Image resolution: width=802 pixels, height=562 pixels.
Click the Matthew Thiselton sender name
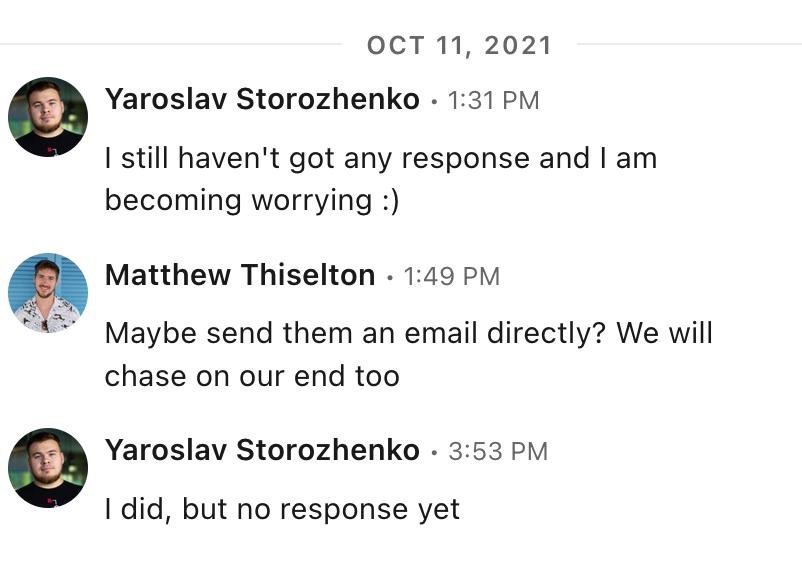(240, 275)
